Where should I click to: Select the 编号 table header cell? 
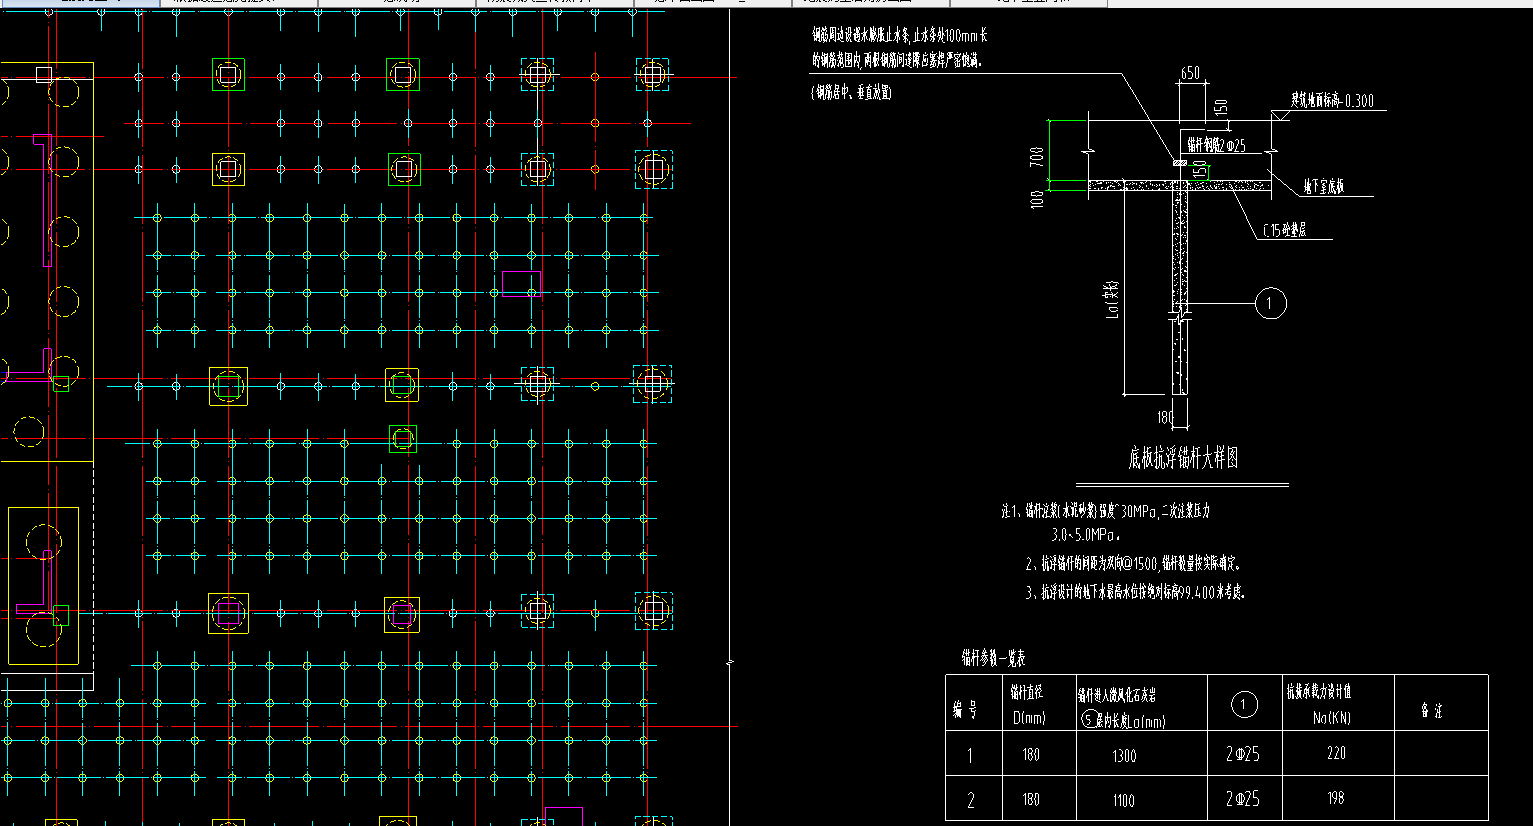click(x=974, y=704)
